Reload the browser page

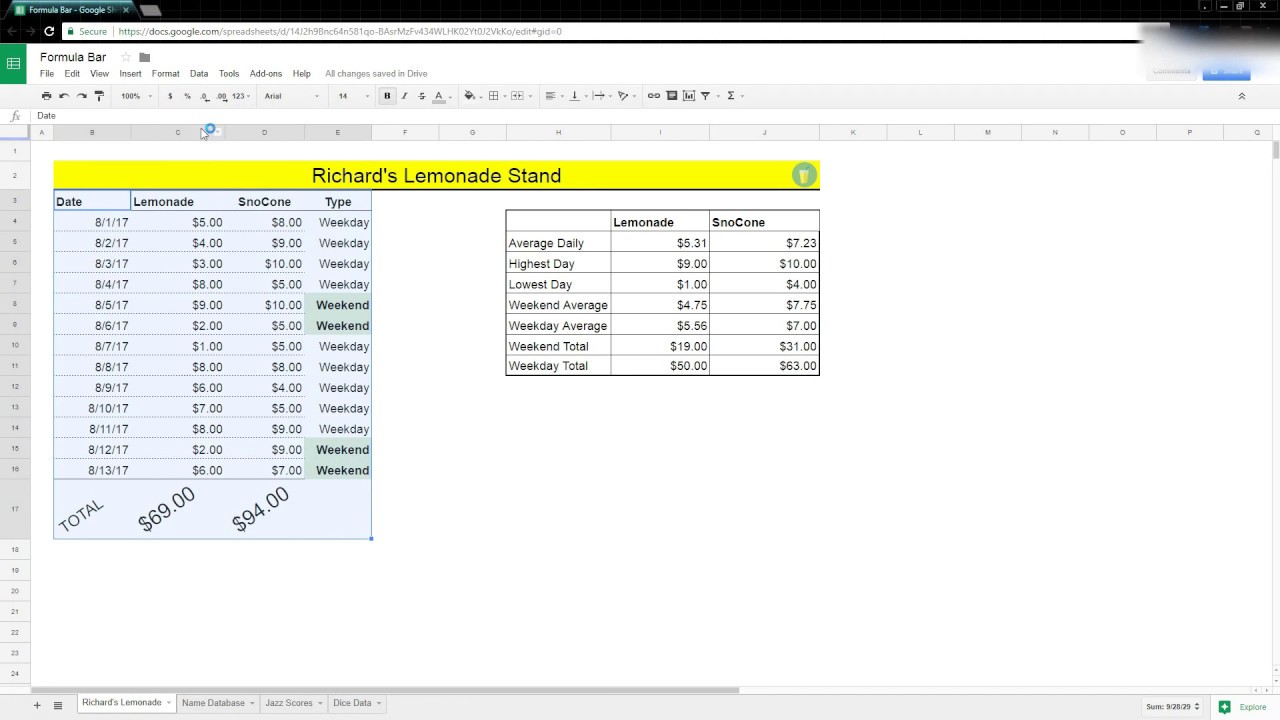coord(49,32)
